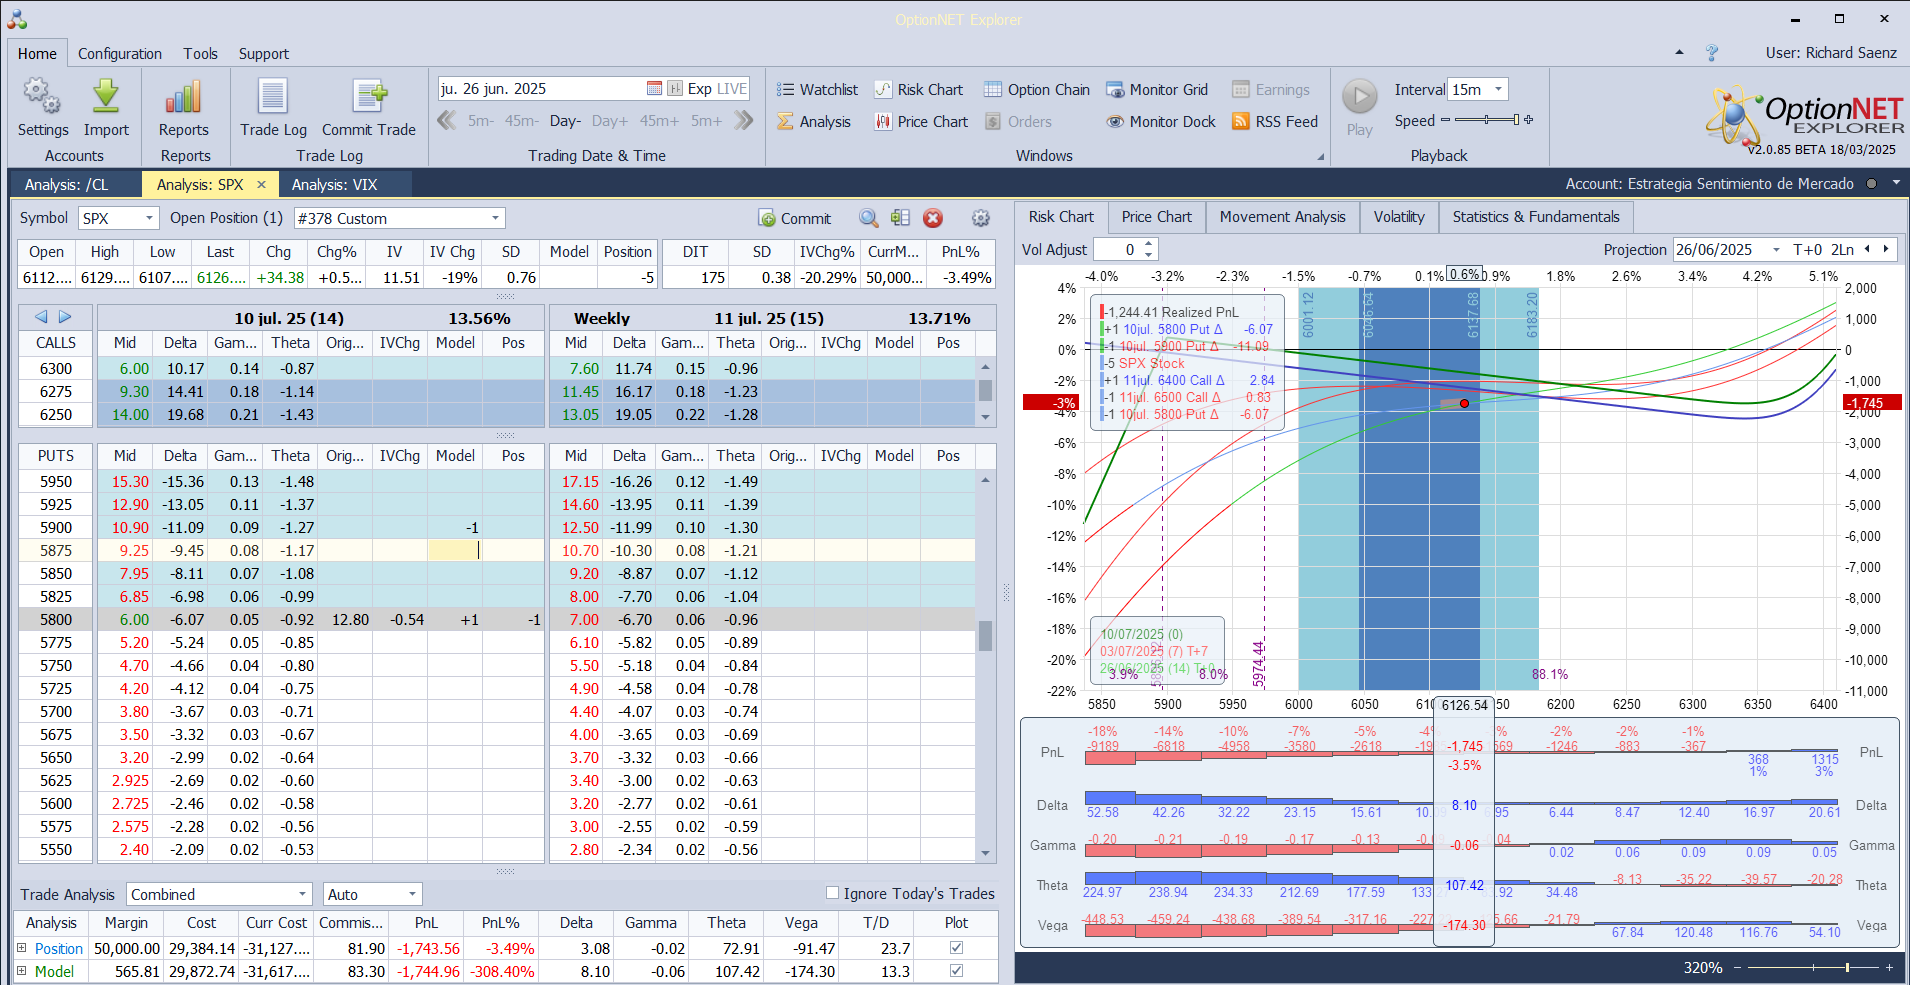Open the Price Chart window from the ribbon

tap(921, 121)
